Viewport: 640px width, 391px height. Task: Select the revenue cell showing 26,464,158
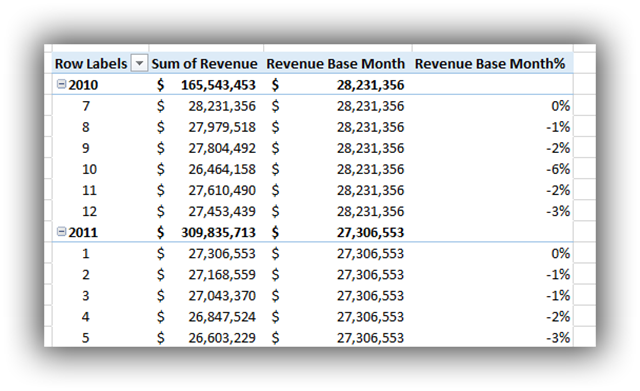(207, 169)
